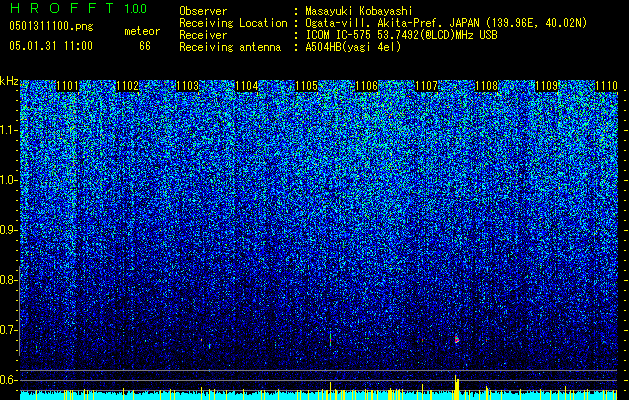The height and width of the screenshot is (400, 629).
Task: Select the 1110 time marker
Action: (606, 86)
